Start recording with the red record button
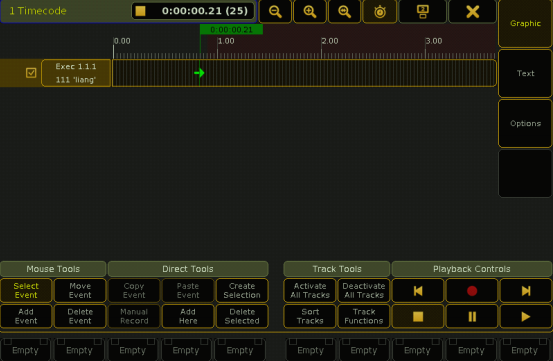553x361 pixels. 472,291
